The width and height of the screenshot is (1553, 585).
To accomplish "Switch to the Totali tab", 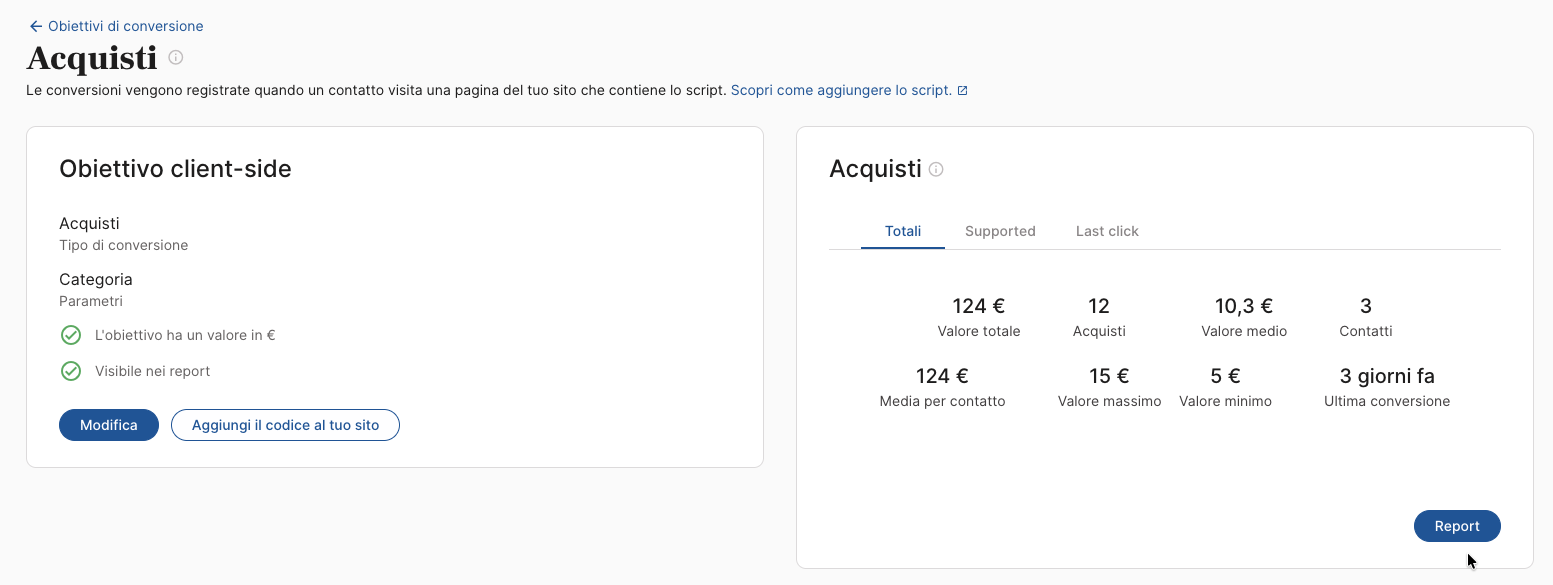I will (x=903, y=231).
